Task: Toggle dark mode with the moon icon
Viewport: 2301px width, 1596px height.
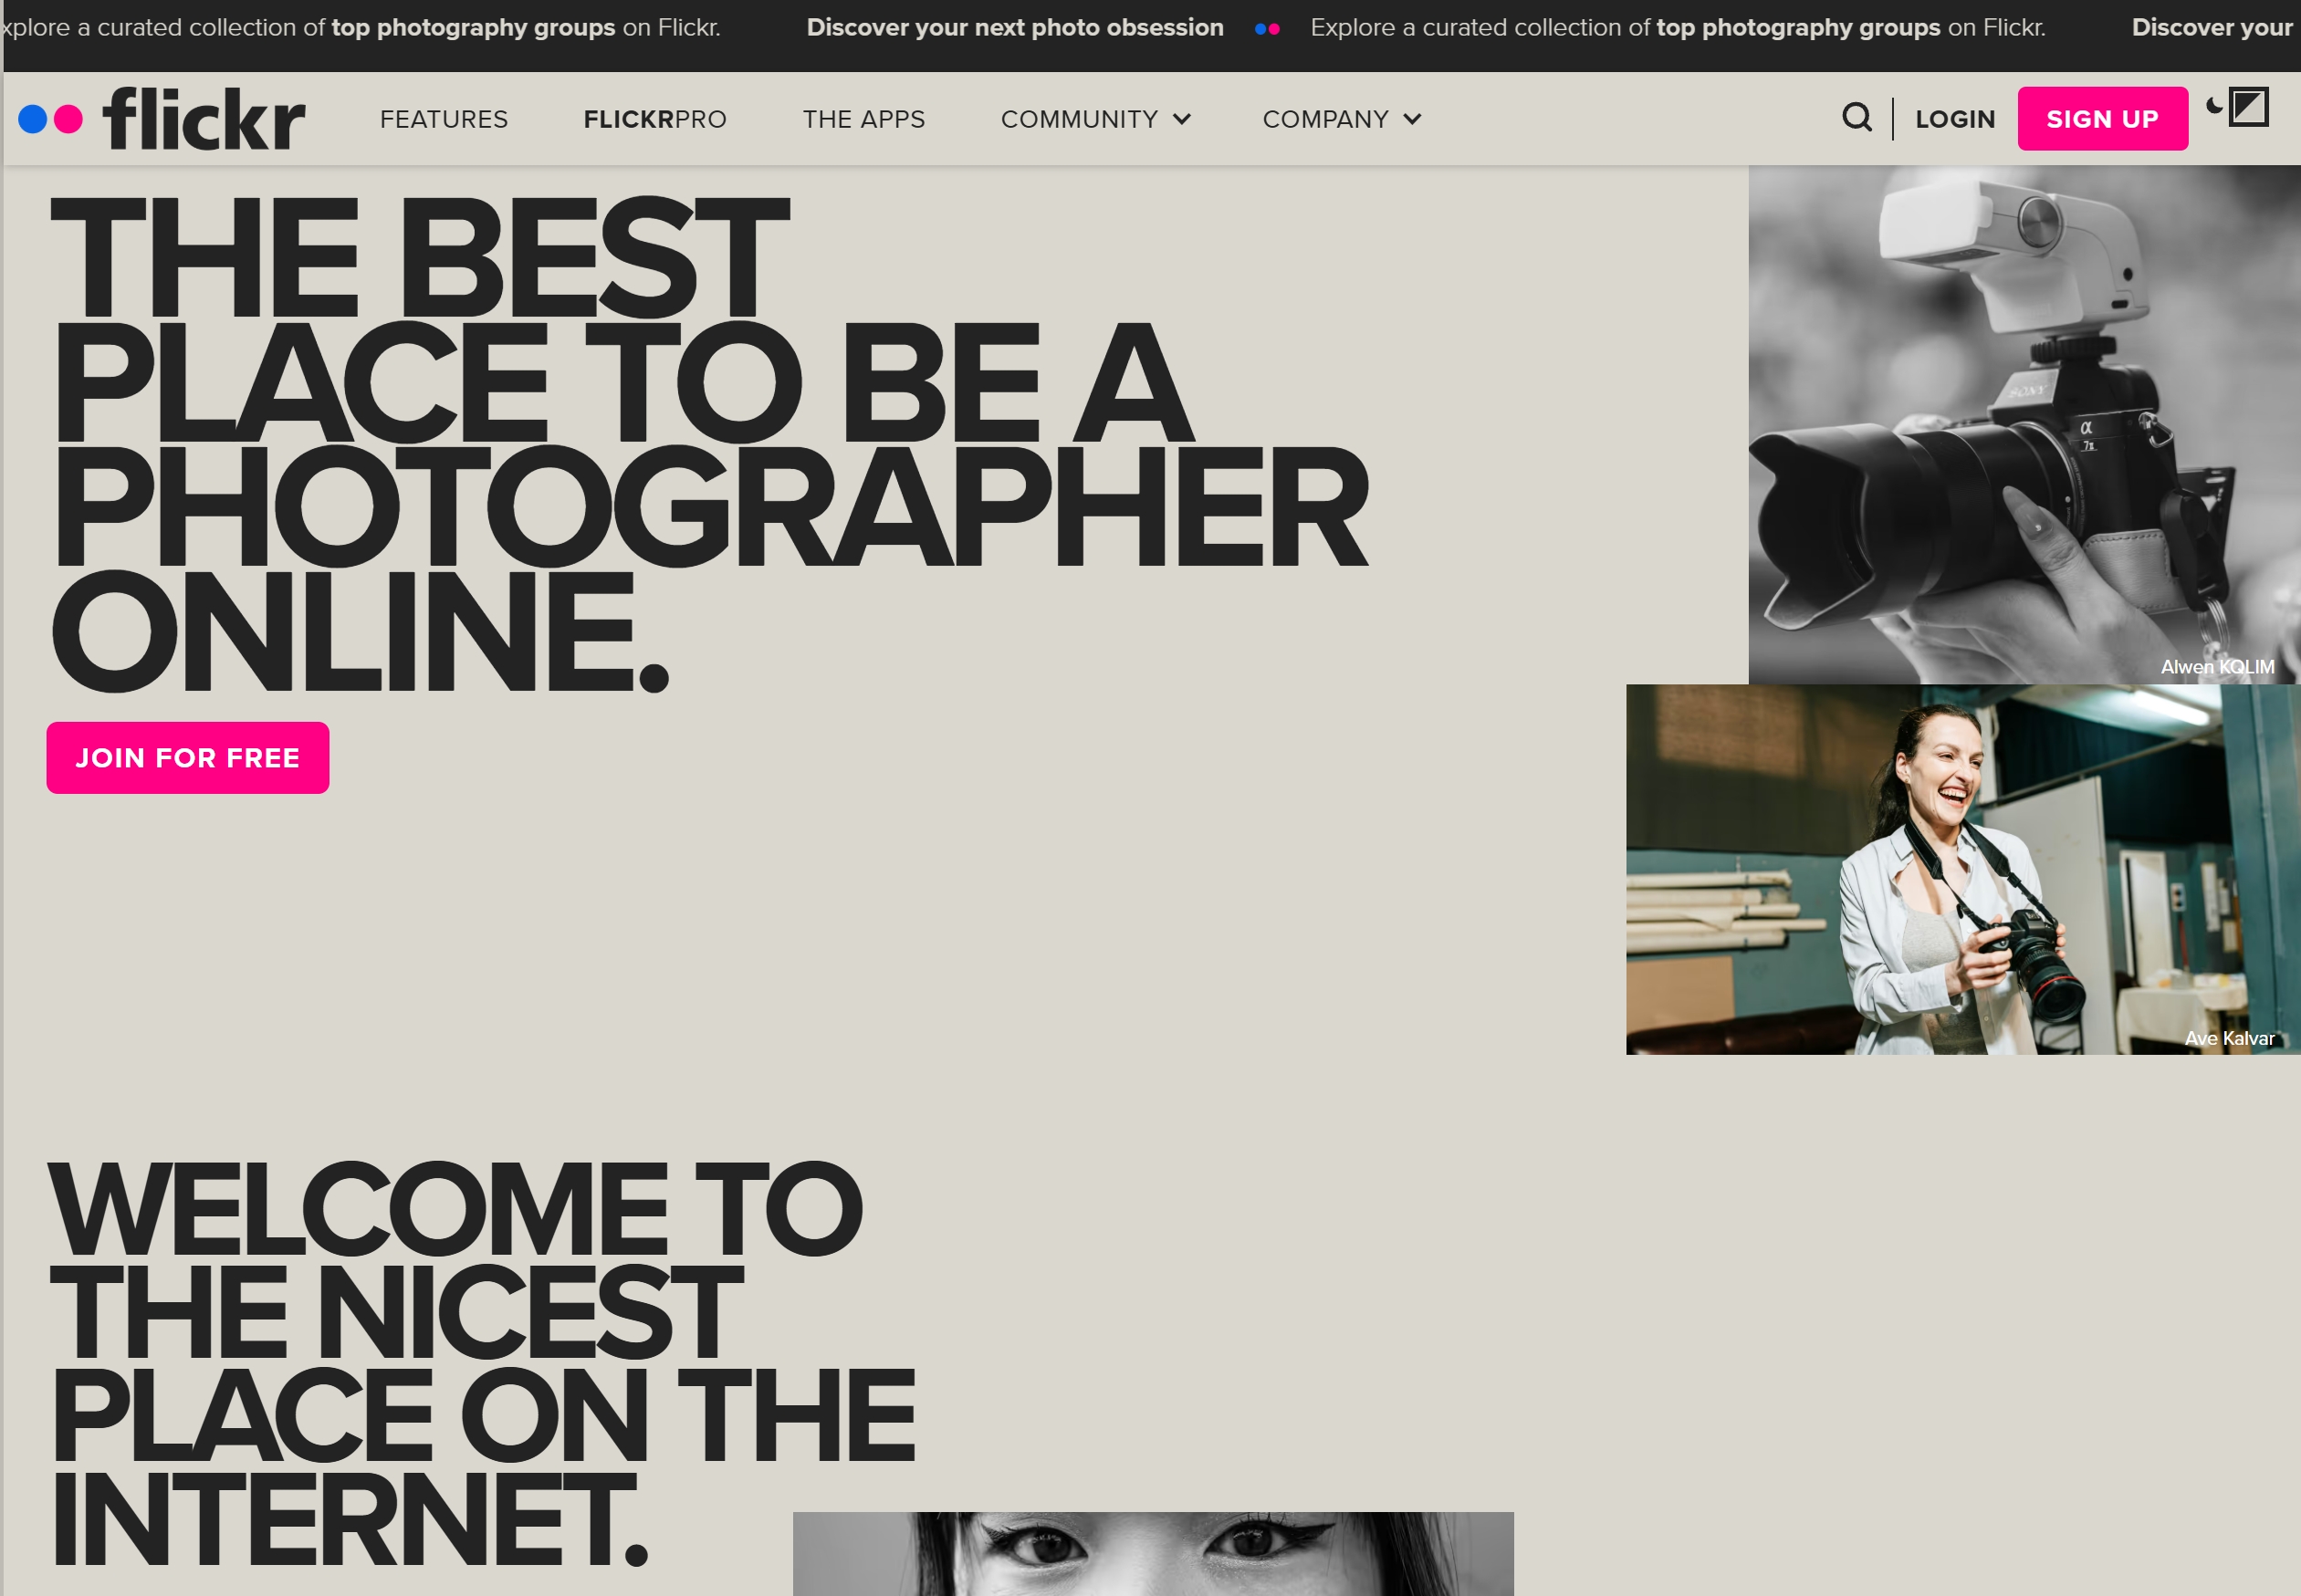Action: pos(2213,107)
